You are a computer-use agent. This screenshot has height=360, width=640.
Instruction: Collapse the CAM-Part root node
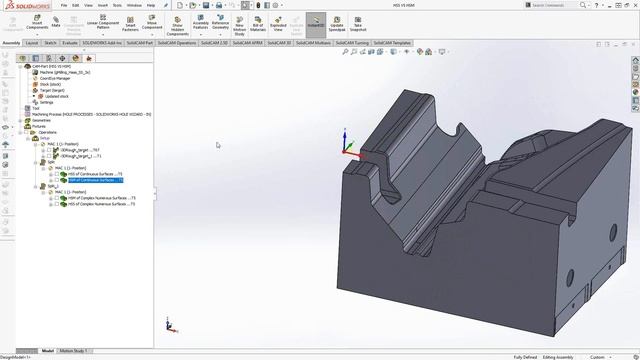tap(20, 66)
